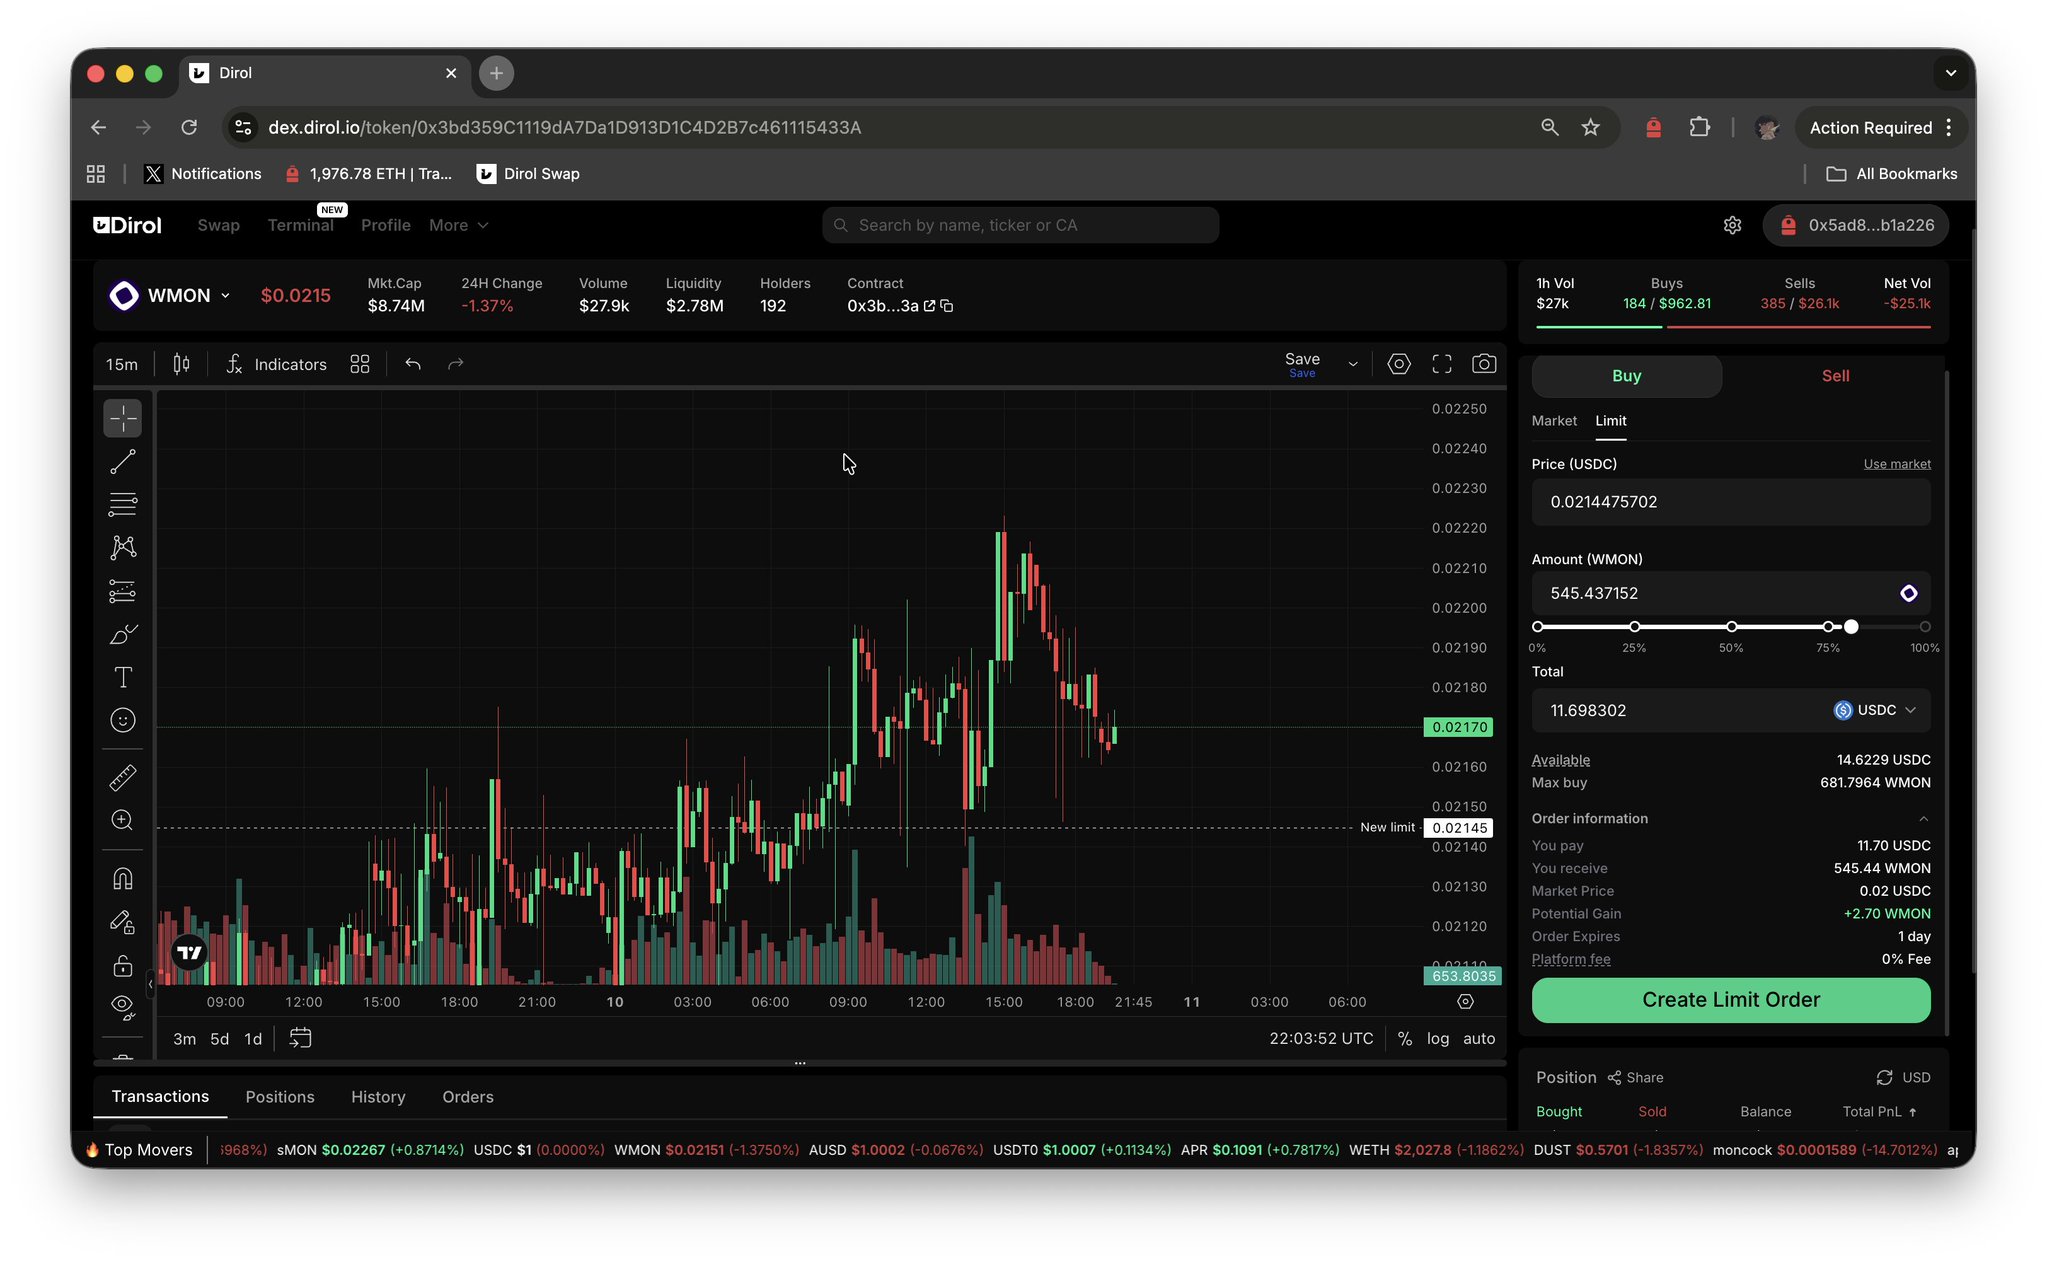Click the chart snapshot camera icon
Viewport: 2047px width, 1262px height.
(1484, 364)
